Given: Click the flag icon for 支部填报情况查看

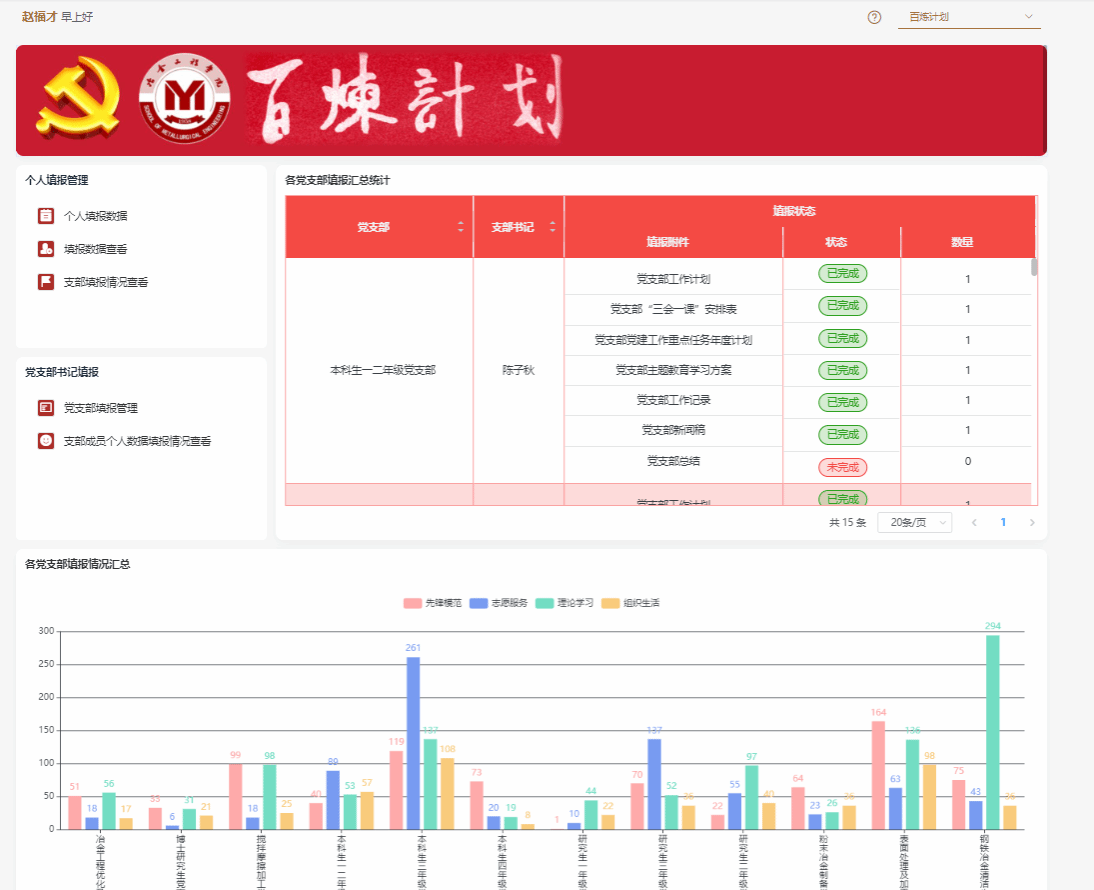Looking at the screenshot, I should click(46, 282).
